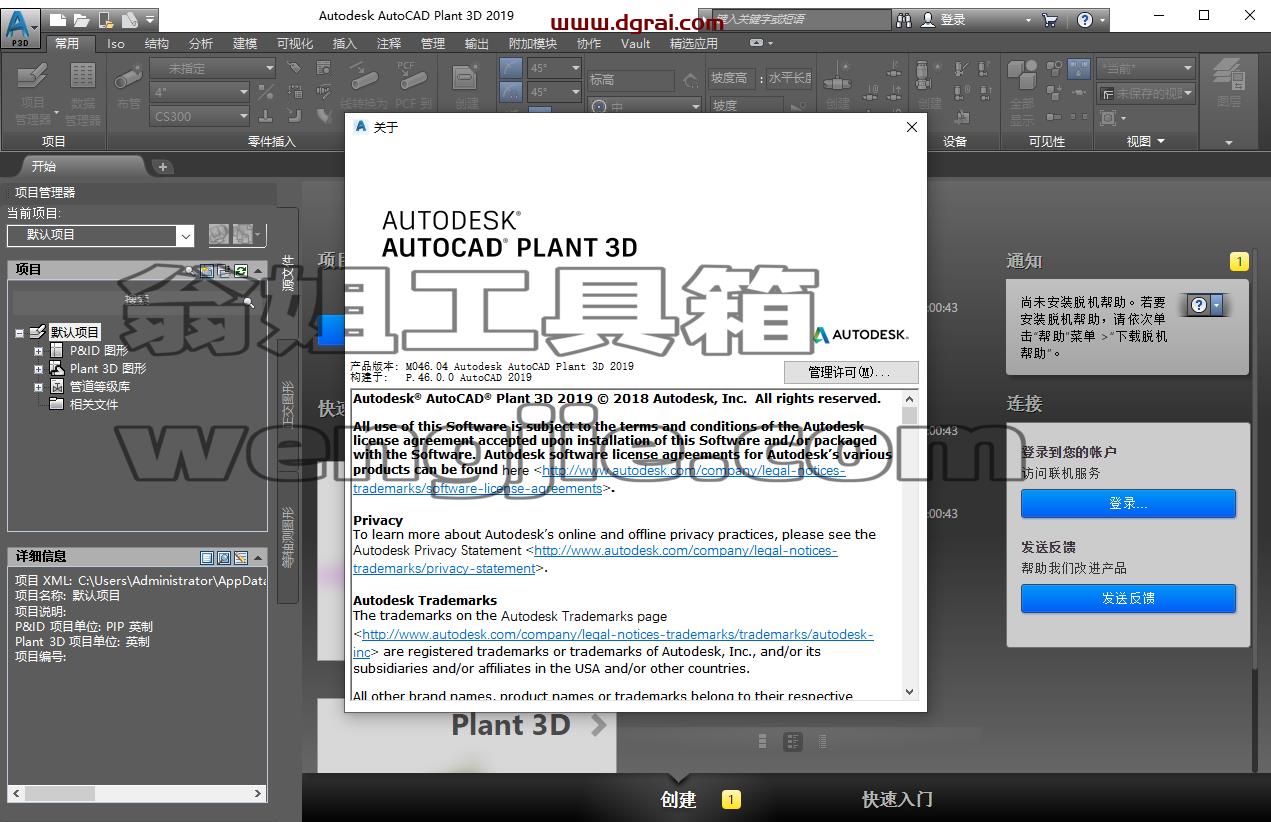Collapse the 默认项目 root tree node
Image resolution: width=1271 pixels, height=822 pixels.
point(20,333)
